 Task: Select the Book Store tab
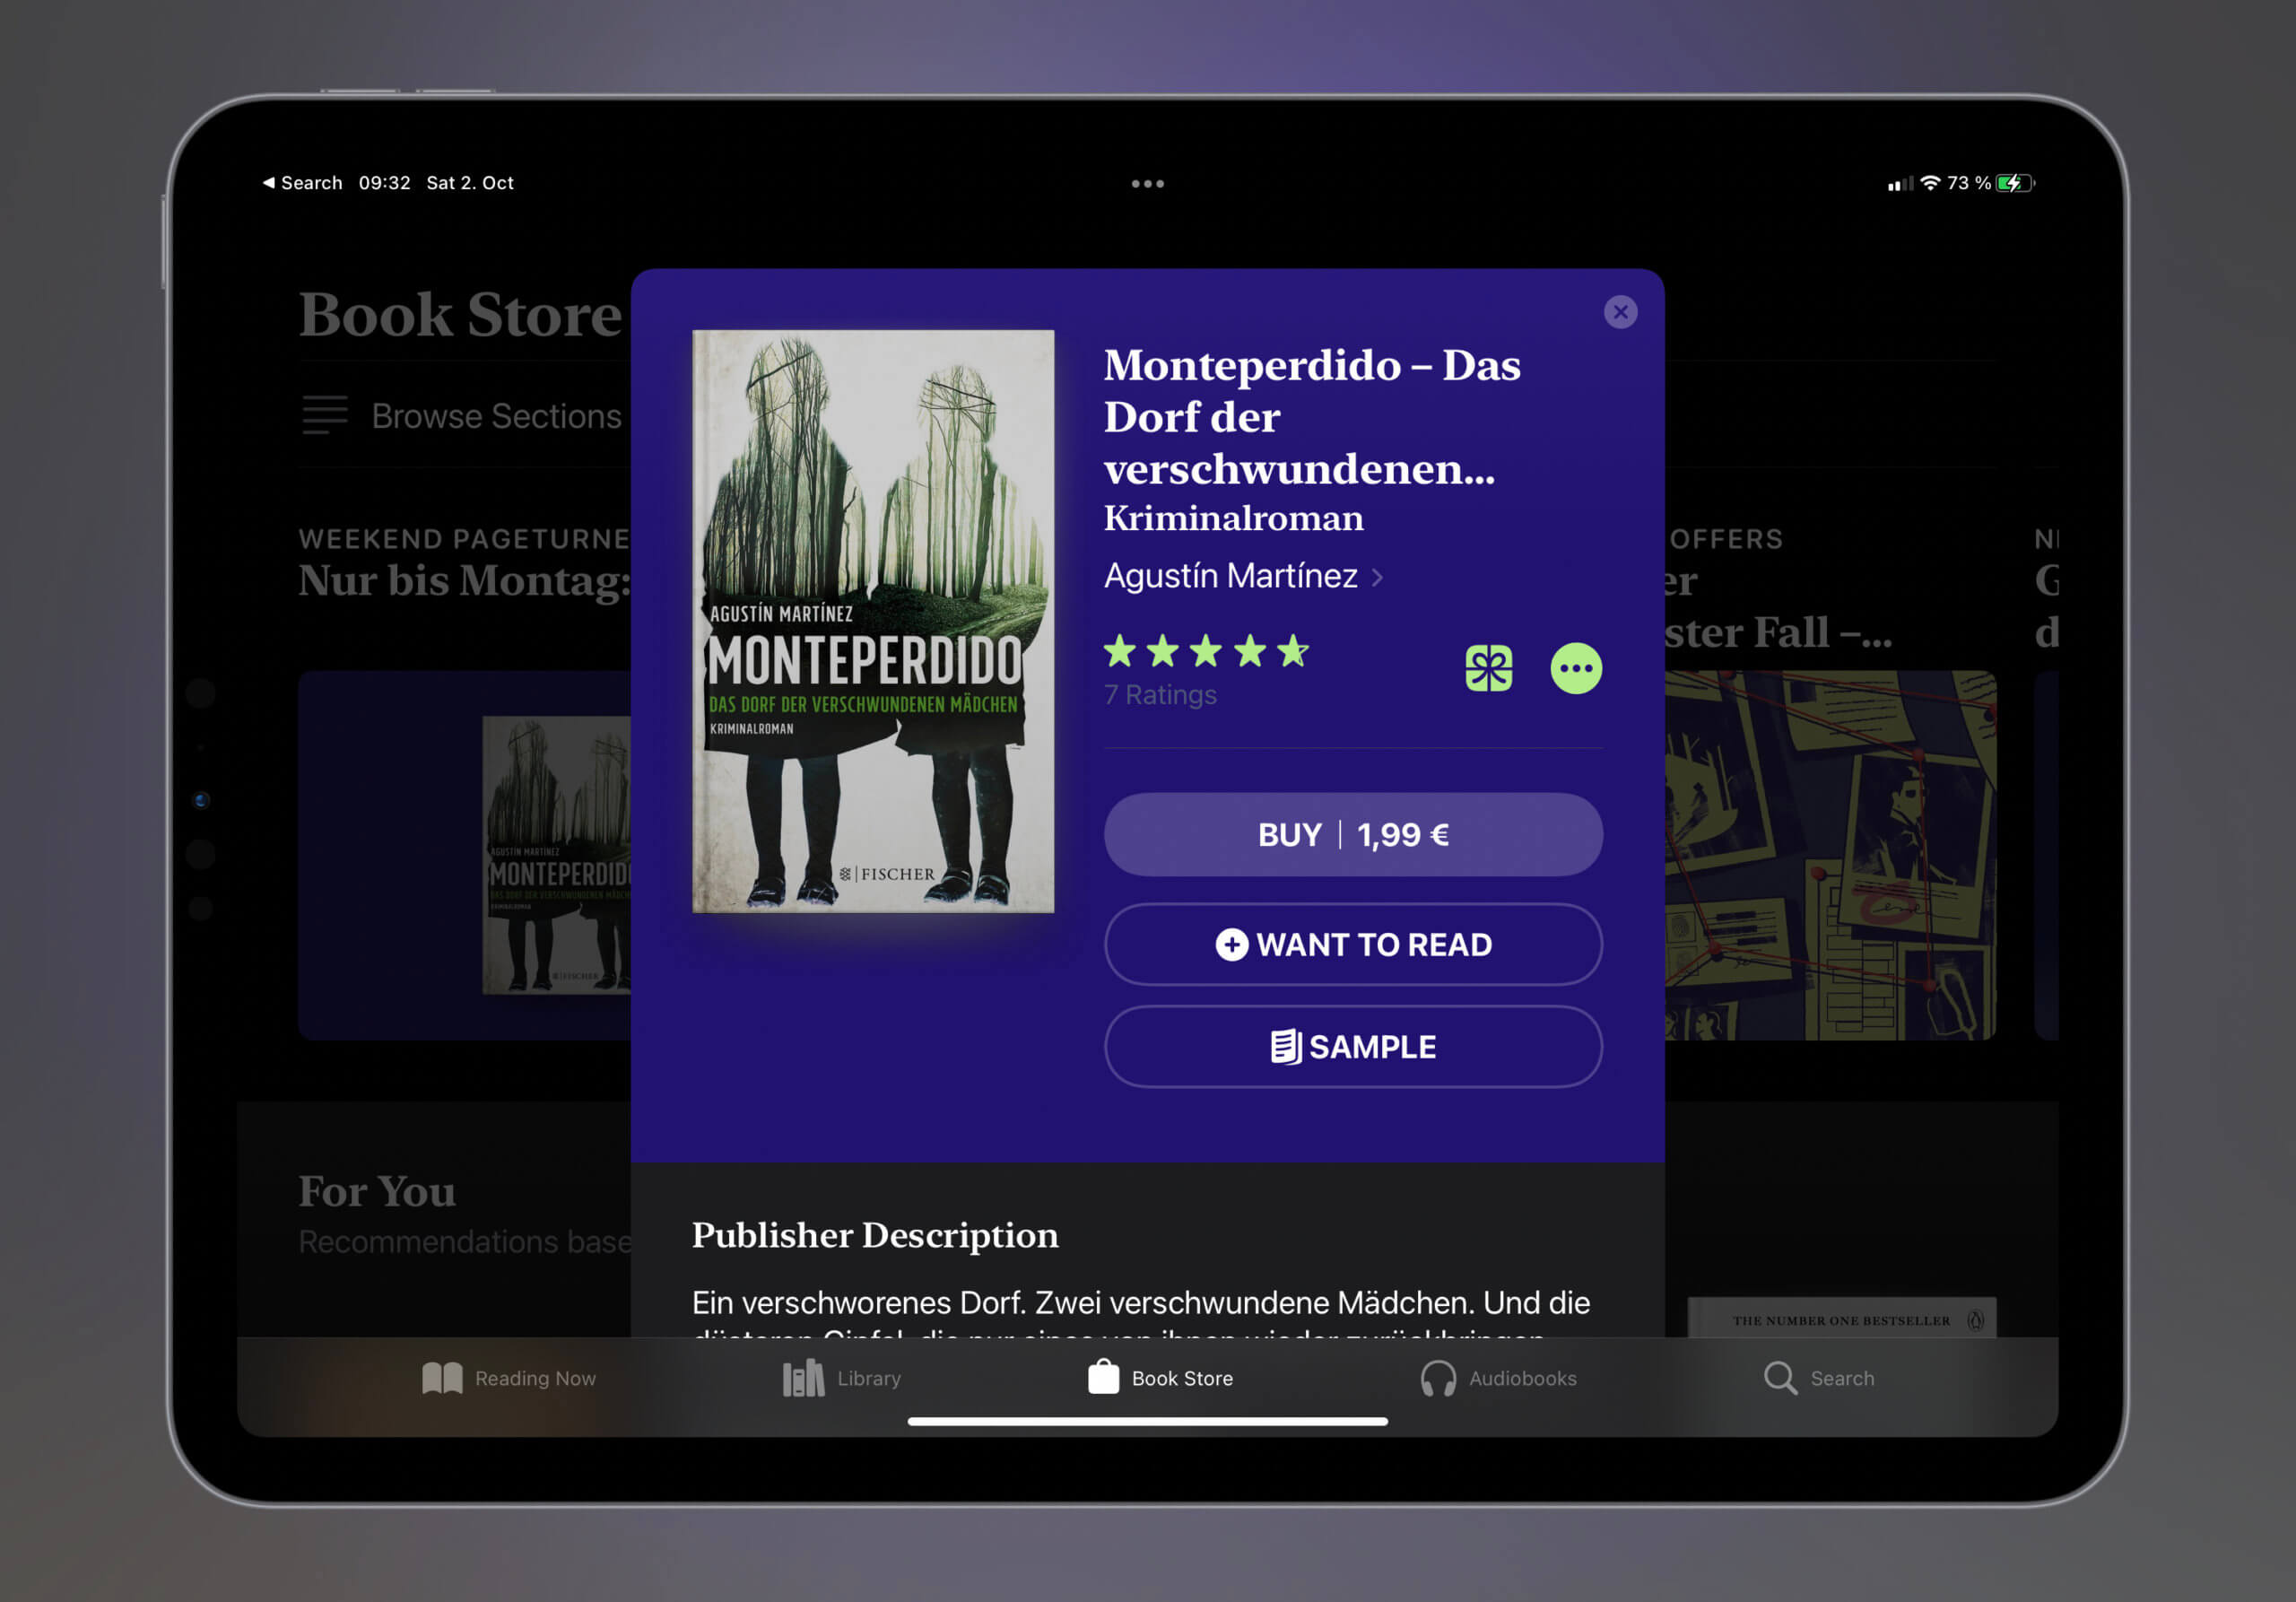coord(1160,1378)
